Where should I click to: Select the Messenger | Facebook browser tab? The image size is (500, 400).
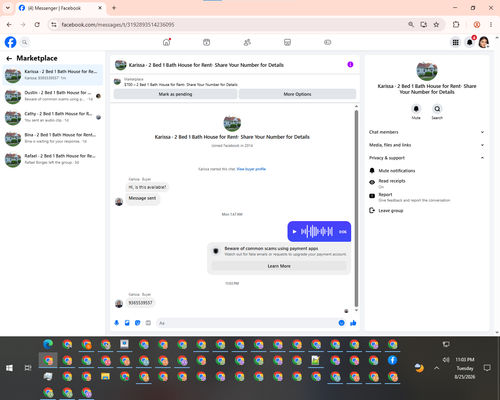point(61,8)
